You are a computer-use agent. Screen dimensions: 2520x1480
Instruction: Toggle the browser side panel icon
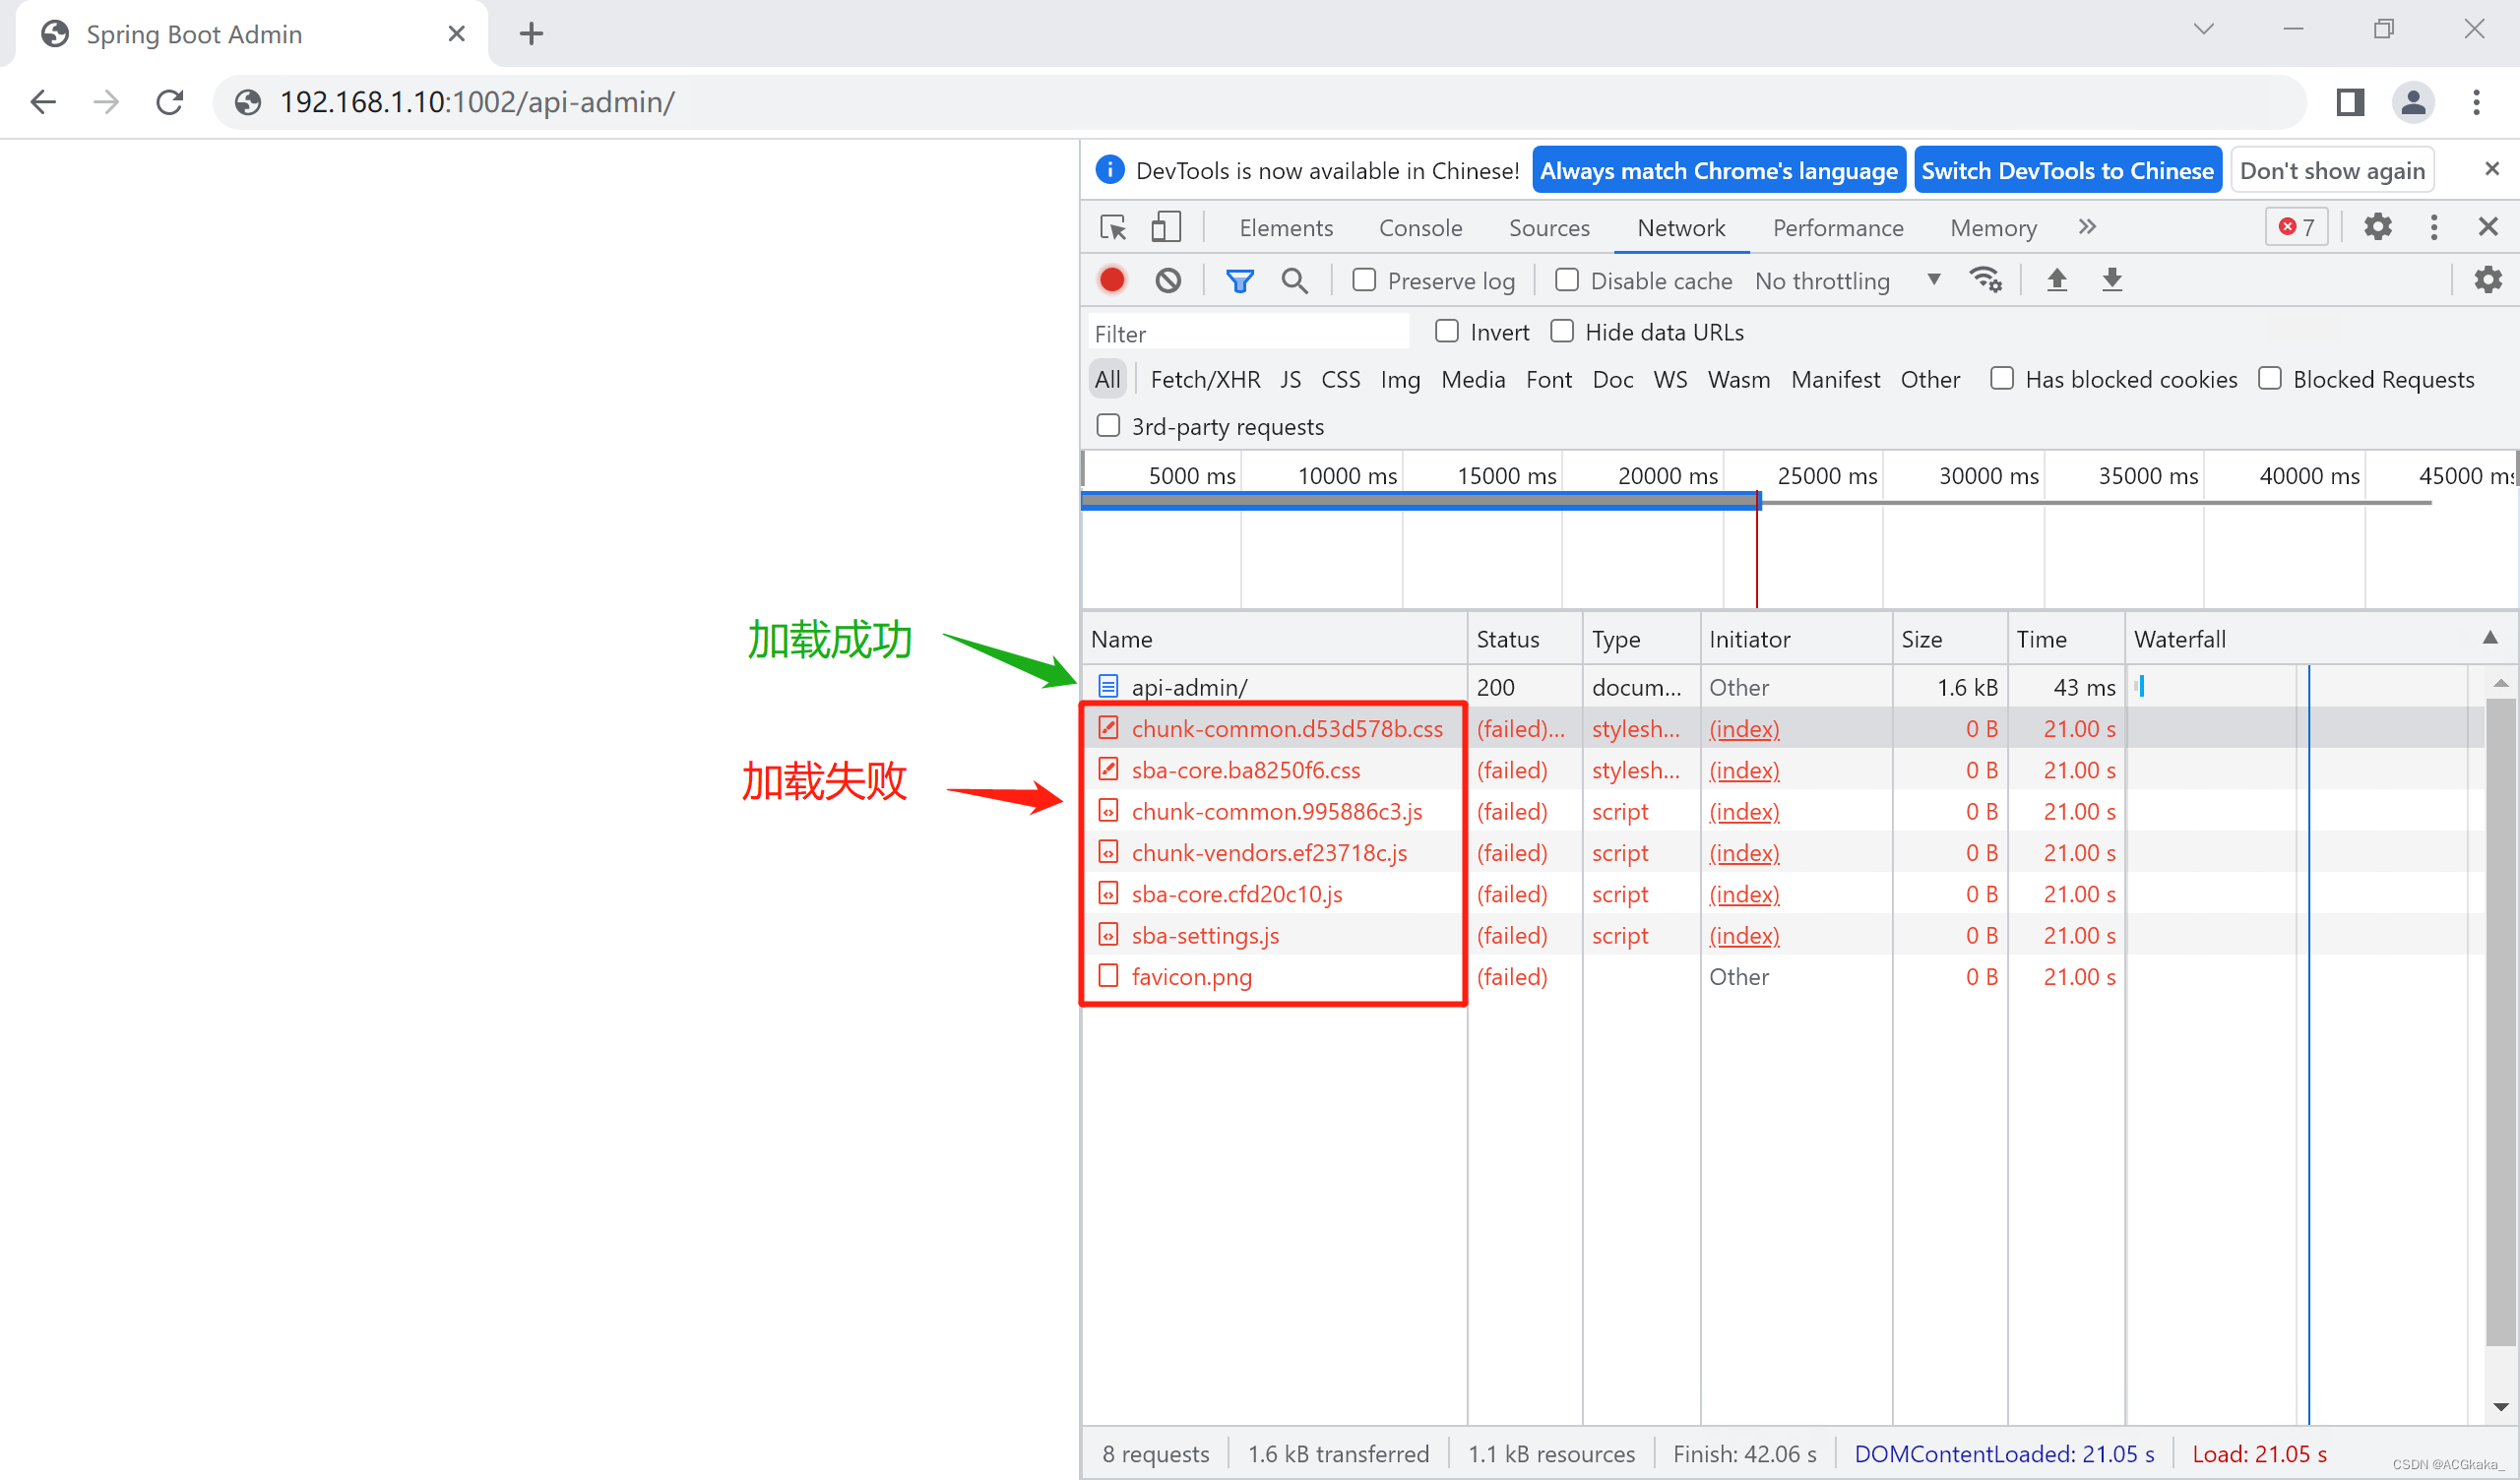(x=2350, y=102)
